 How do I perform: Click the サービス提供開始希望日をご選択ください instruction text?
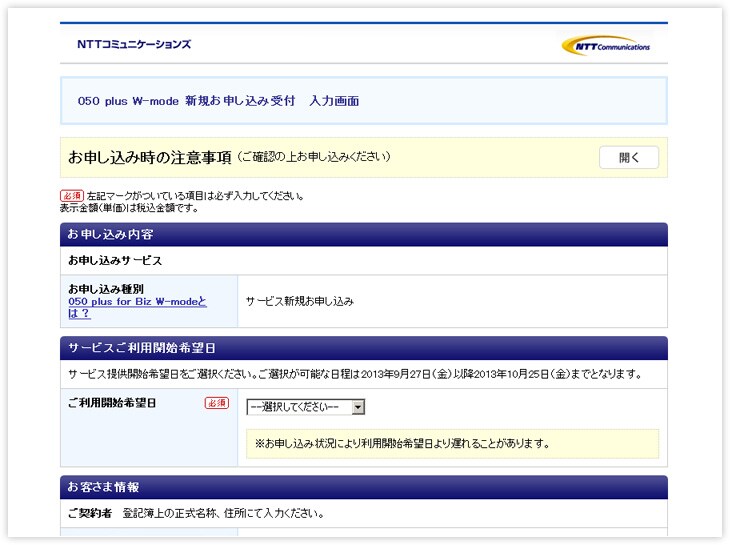click(355, 374)
